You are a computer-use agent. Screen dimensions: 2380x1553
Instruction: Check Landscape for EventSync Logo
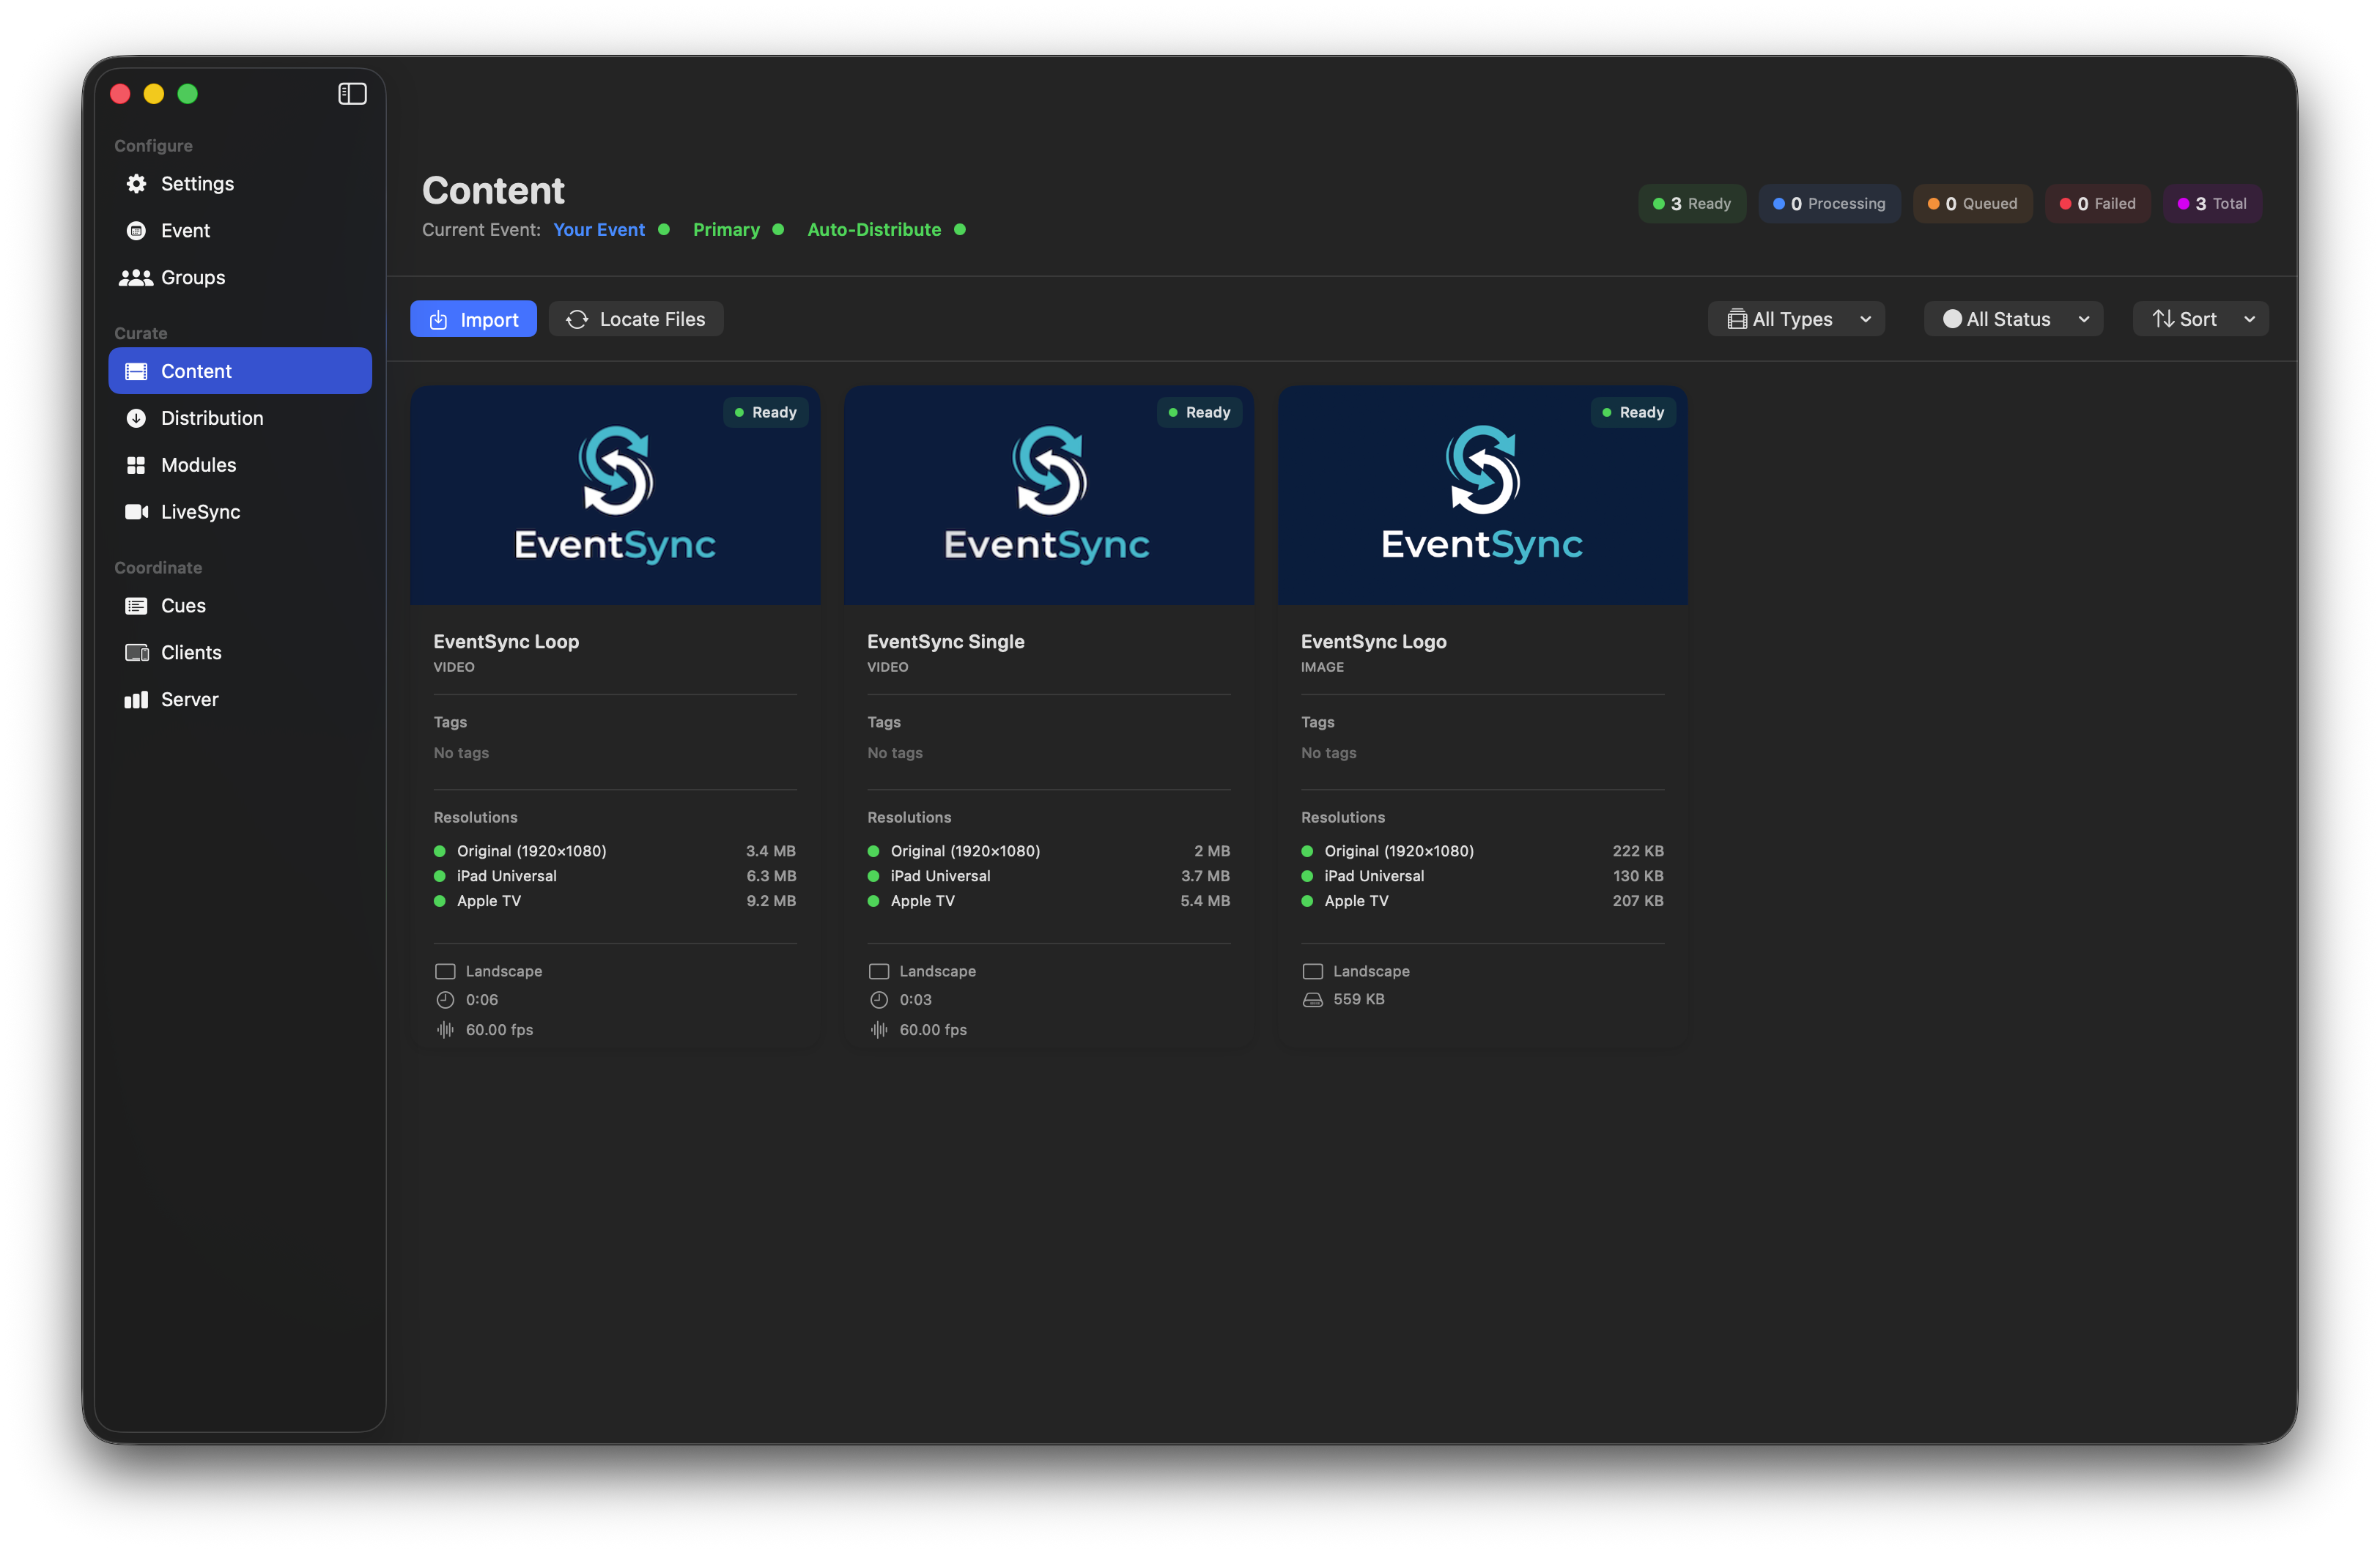(x=1313, y=970)
